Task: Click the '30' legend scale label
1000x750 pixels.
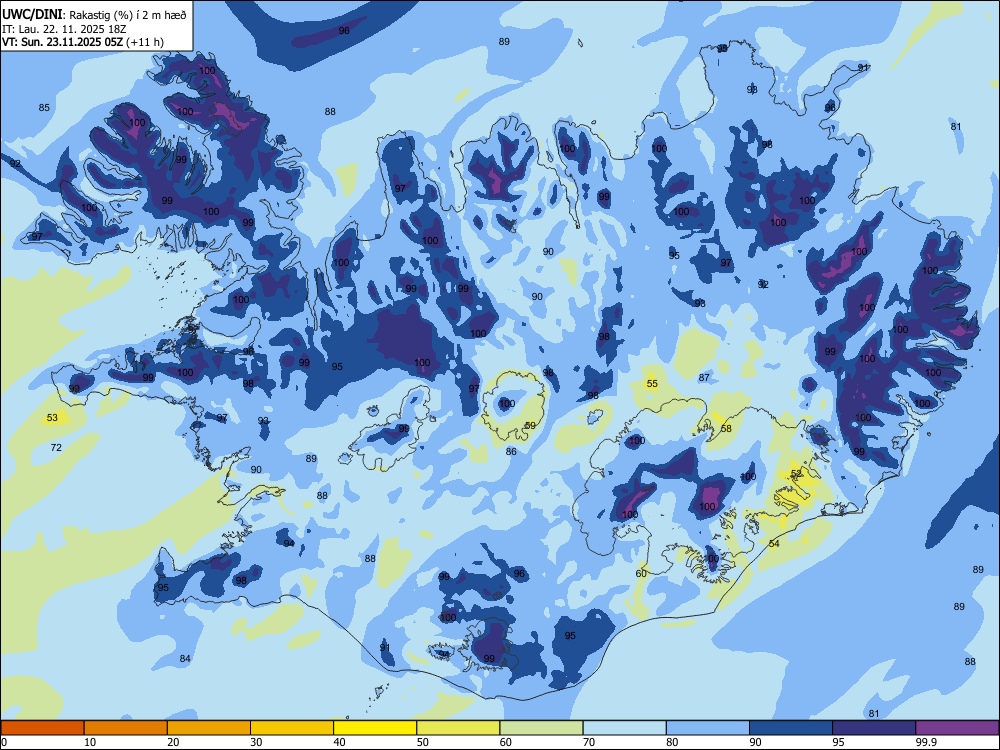Action: [256, 742]
